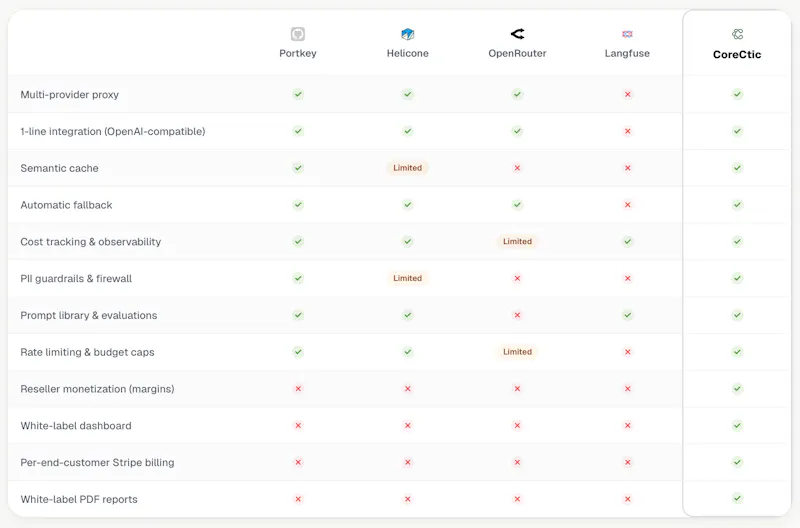Click the OpenRouter logo icon
Viewport: 800px width, 528px height.
tap(517, 34)
